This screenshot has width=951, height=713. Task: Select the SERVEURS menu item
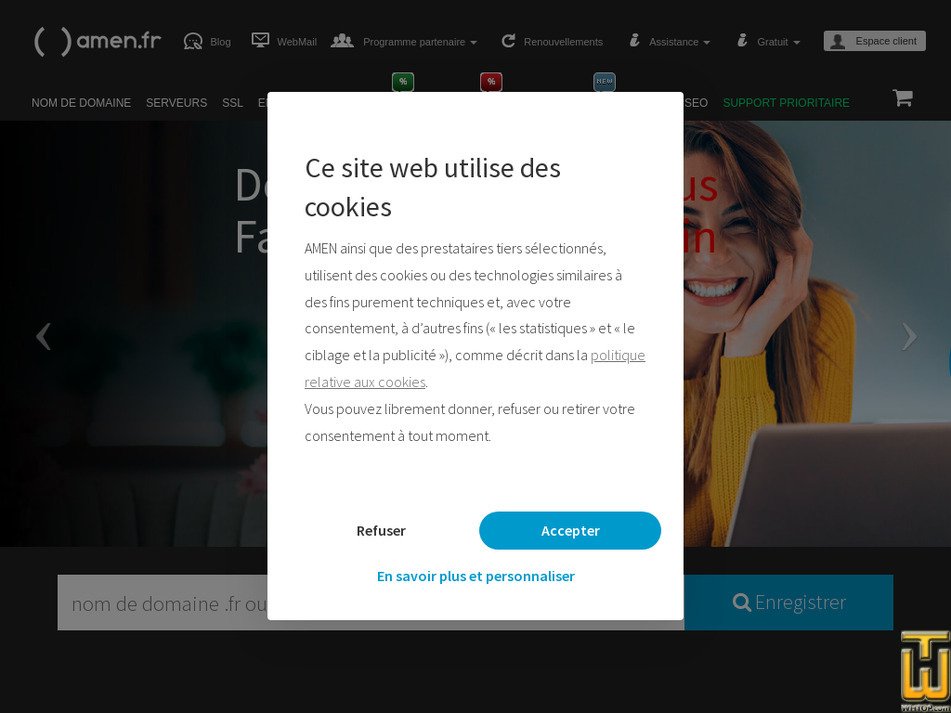tap(176, 103)
